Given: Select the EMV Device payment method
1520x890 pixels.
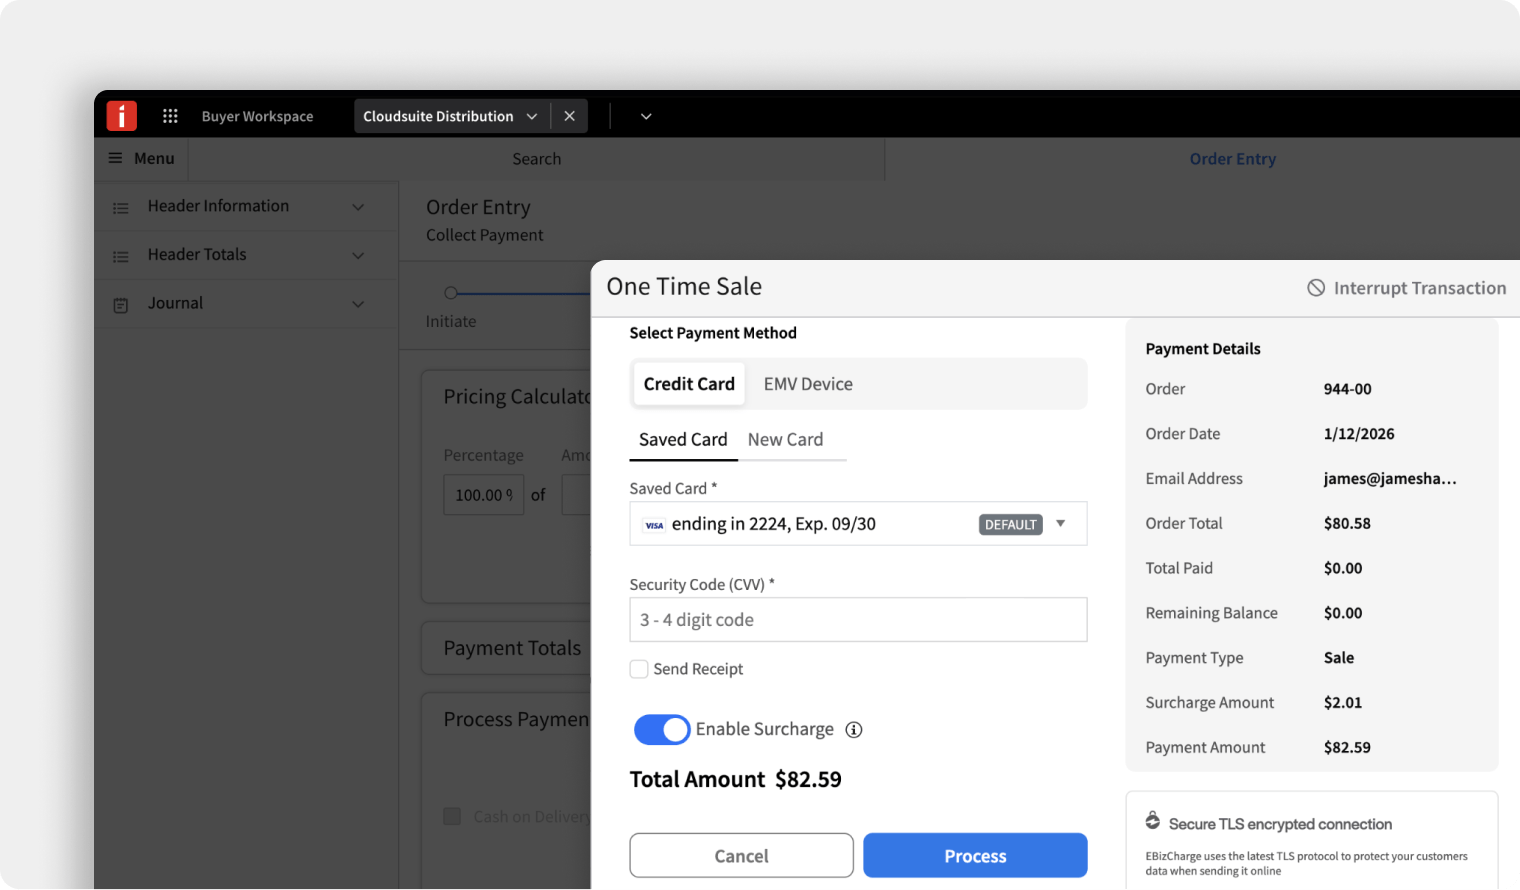Looking at the screenshot, I should (x=808, y=384).
